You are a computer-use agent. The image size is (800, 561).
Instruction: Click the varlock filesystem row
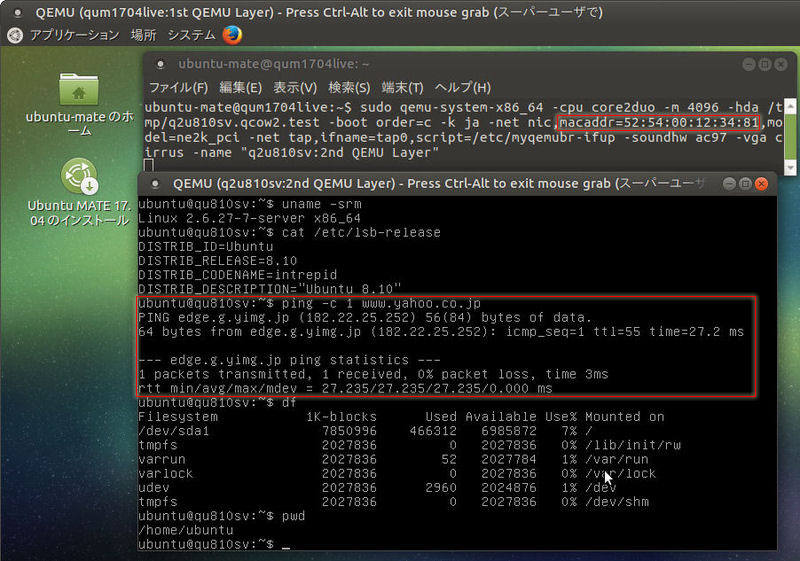pos(397,474)
